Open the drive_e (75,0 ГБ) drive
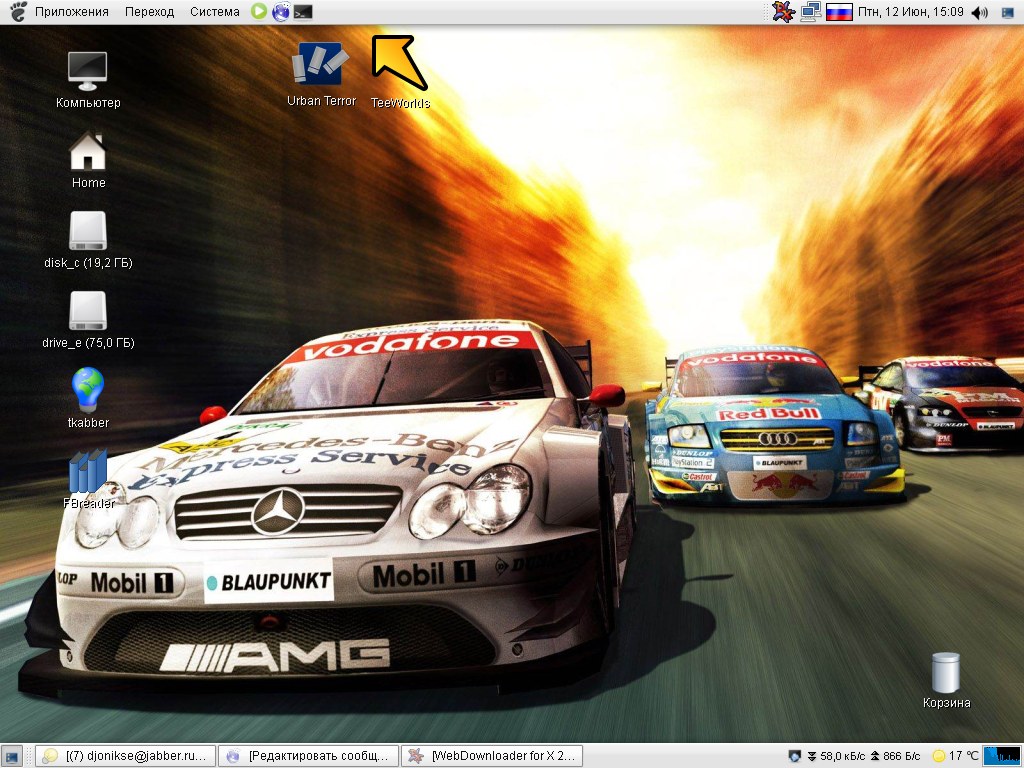 [88, 311]
